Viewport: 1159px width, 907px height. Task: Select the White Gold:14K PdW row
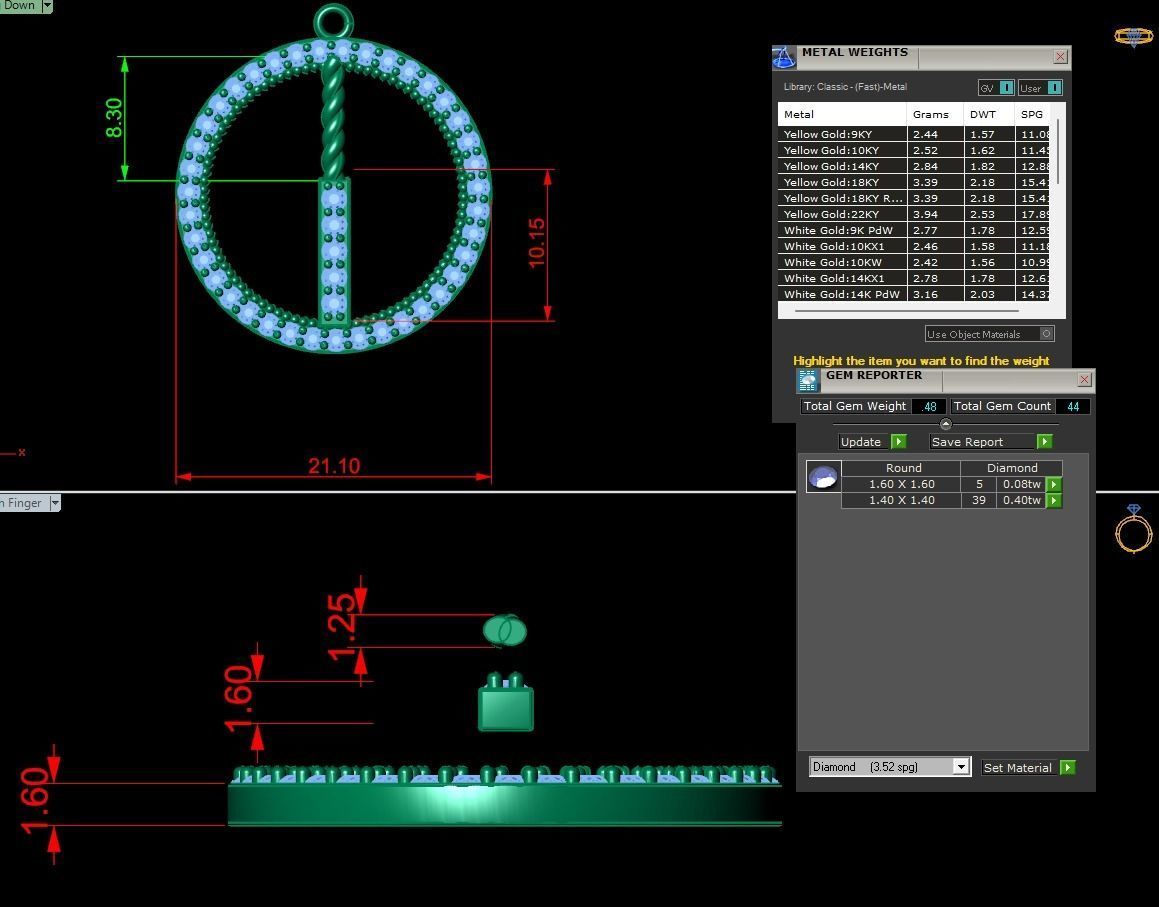914,294
